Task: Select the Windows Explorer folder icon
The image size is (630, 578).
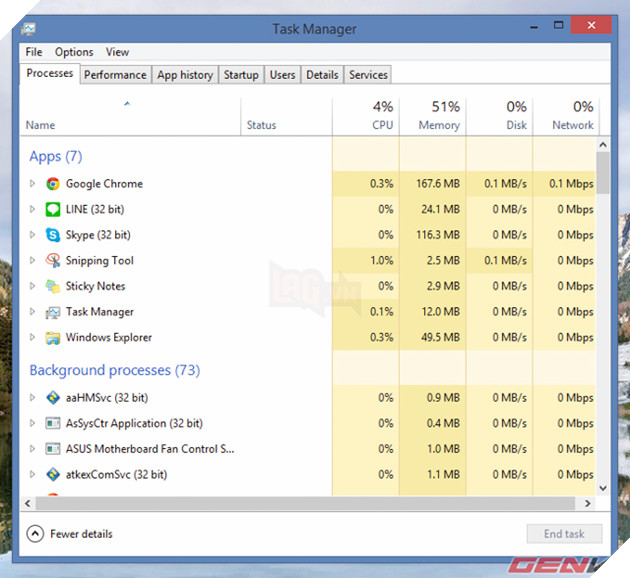Action: click(53, 338)
